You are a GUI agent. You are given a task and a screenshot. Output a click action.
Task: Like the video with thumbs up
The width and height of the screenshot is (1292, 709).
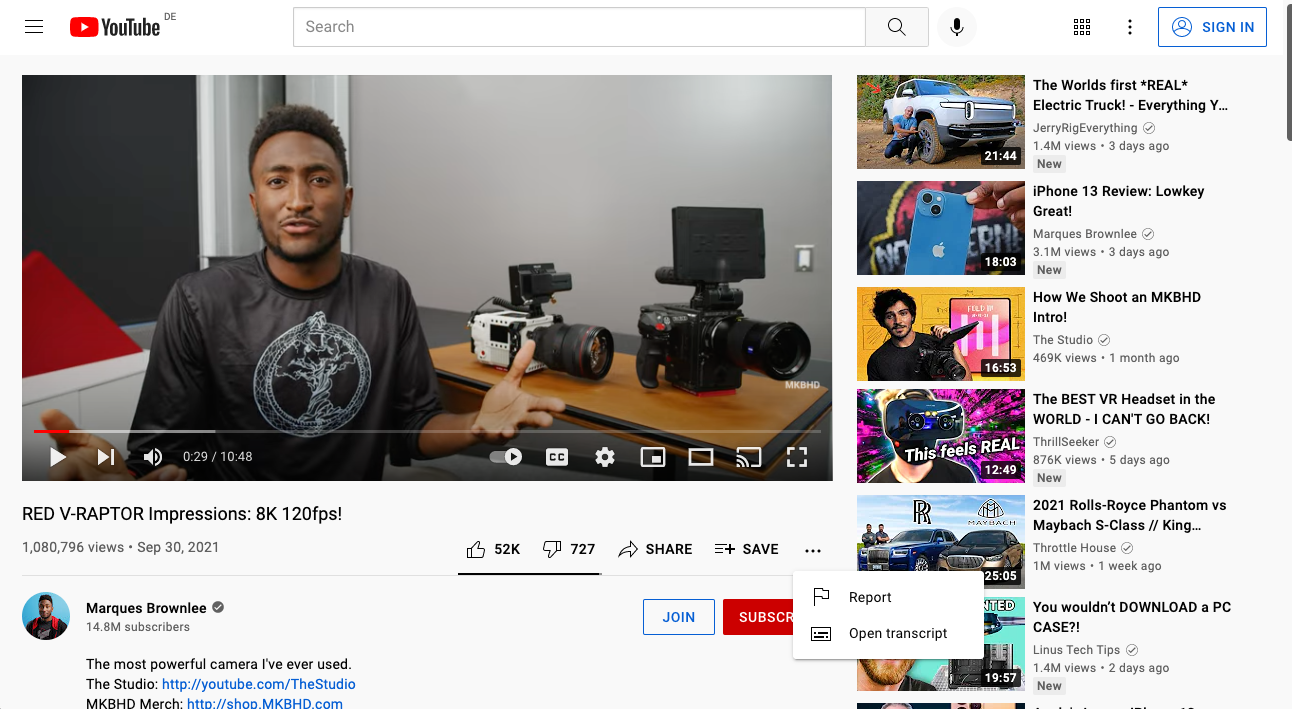coord(493,549)
